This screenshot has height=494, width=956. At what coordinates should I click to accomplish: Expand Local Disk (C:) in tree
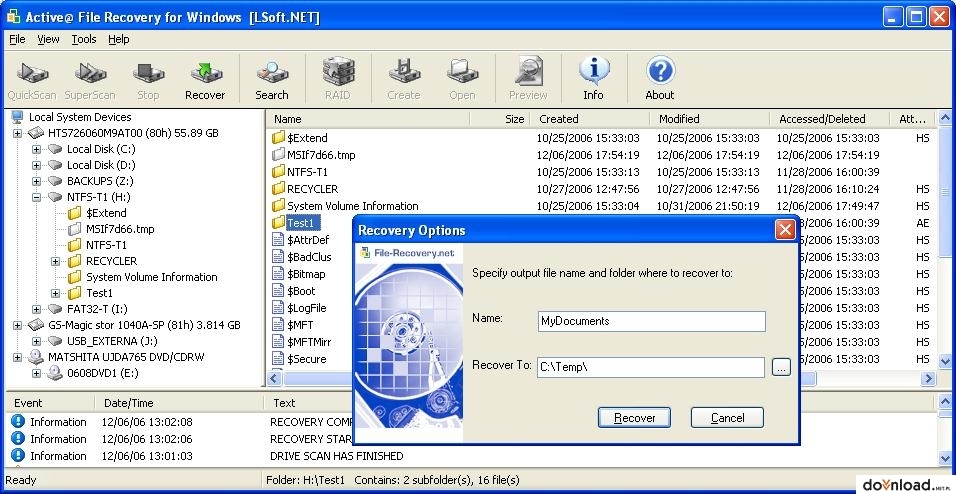coord(37,149)
